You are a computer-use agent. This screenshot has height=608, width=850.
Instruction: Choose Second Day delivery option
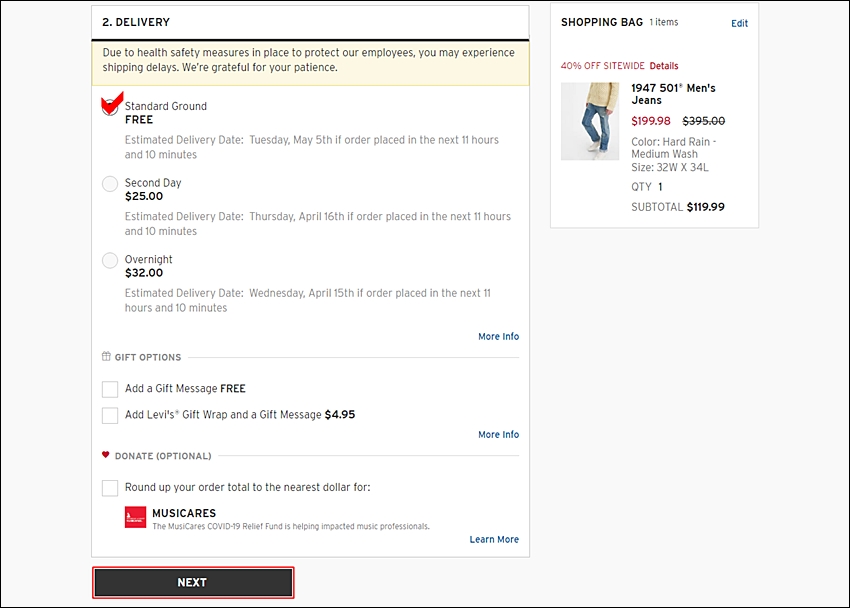click(x=110, y=184)
